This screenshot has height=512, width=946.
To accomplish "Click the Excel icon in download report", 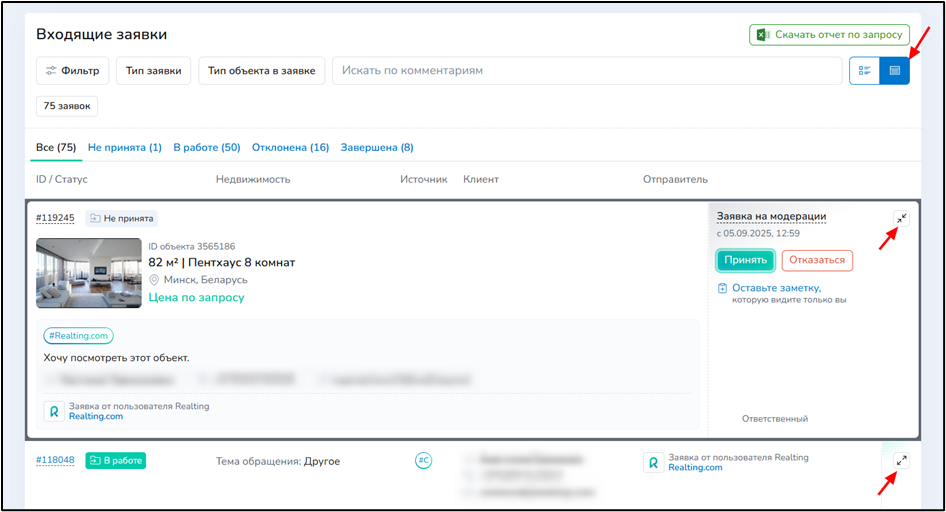I will pos(762,35).
